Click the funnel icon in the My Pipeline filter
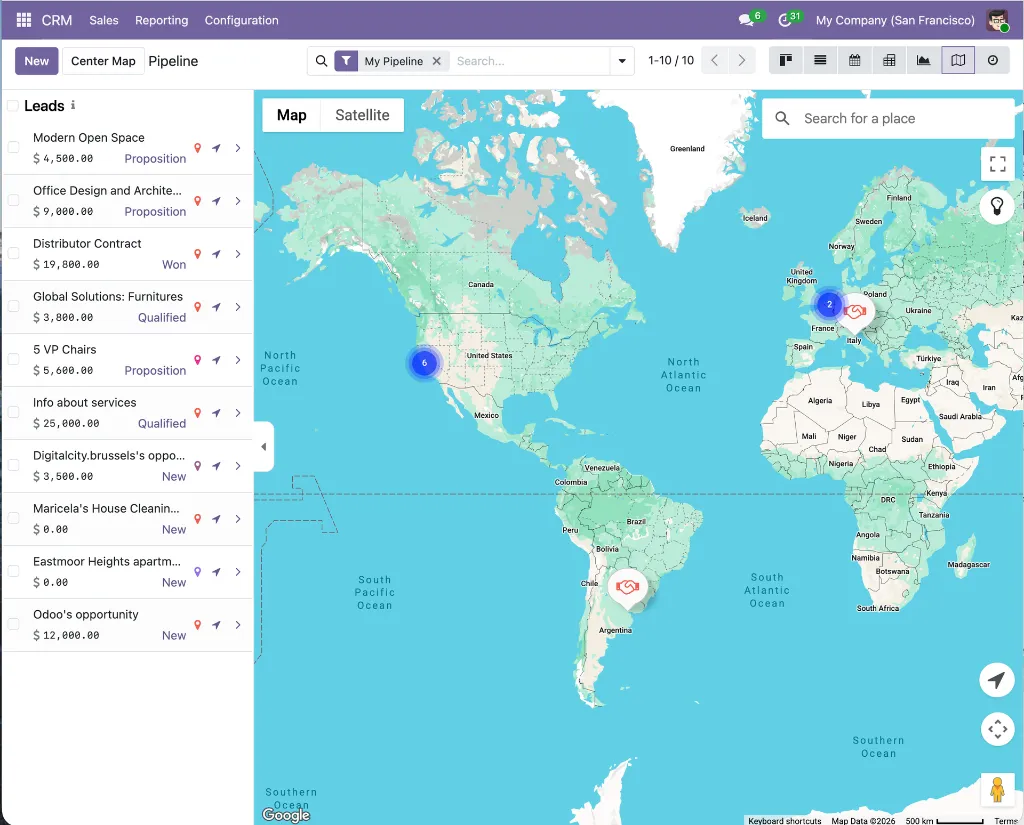Image resolution: width=1024 pixels, height=825 pixels. click(346, 61)
